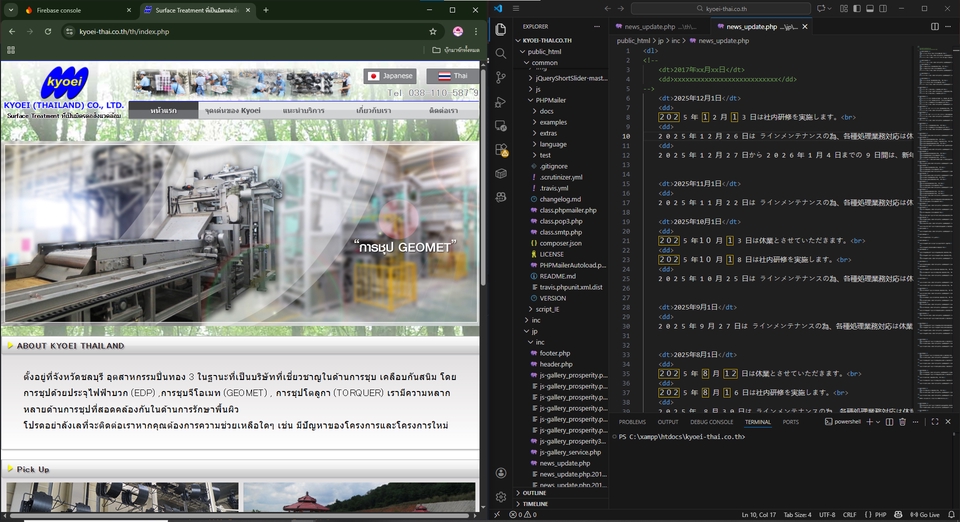Screen dimensions: 960x522
Task: Expand the script_IE folder
Action: [x=547, y=309]
